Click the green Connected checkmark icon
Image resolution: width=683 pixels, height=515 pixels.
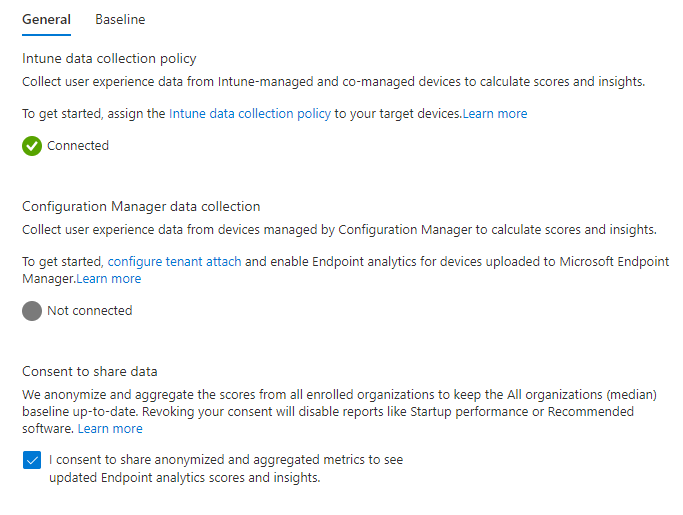pos(32,146)
